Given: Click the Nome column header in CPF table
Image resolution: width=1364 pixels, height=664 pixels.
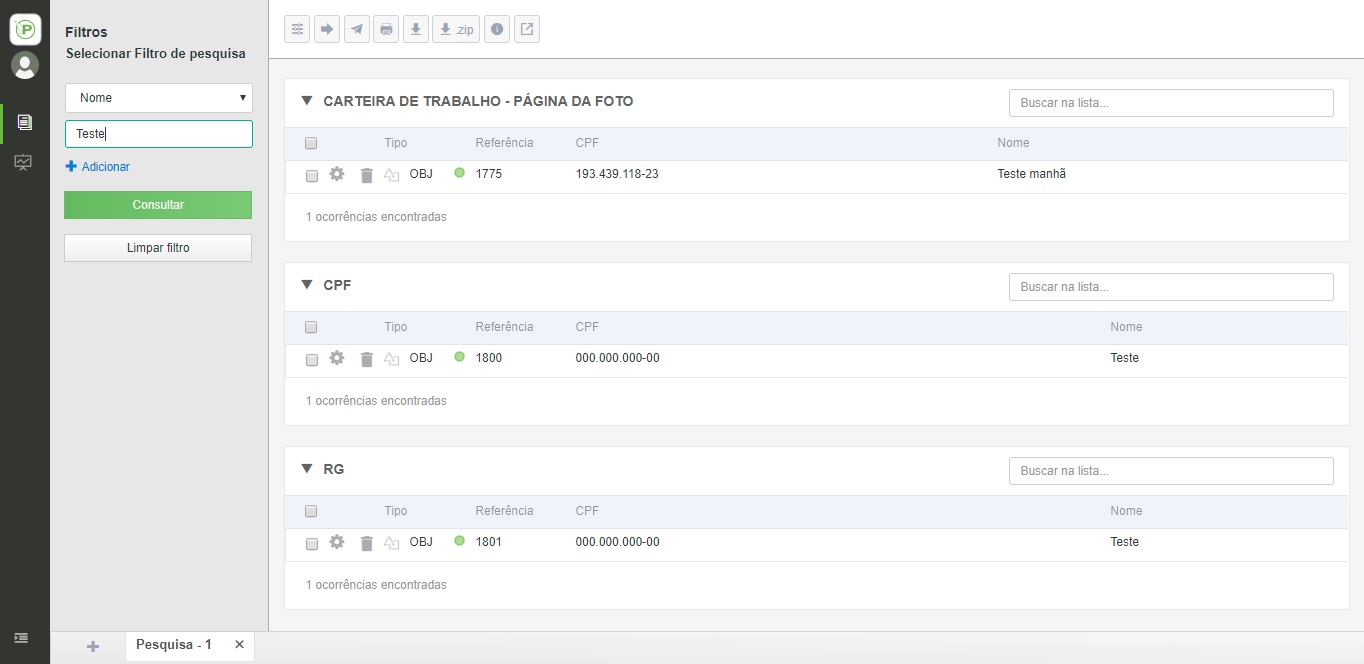Looking at the screenshot, I should (x=1126, y=327).
